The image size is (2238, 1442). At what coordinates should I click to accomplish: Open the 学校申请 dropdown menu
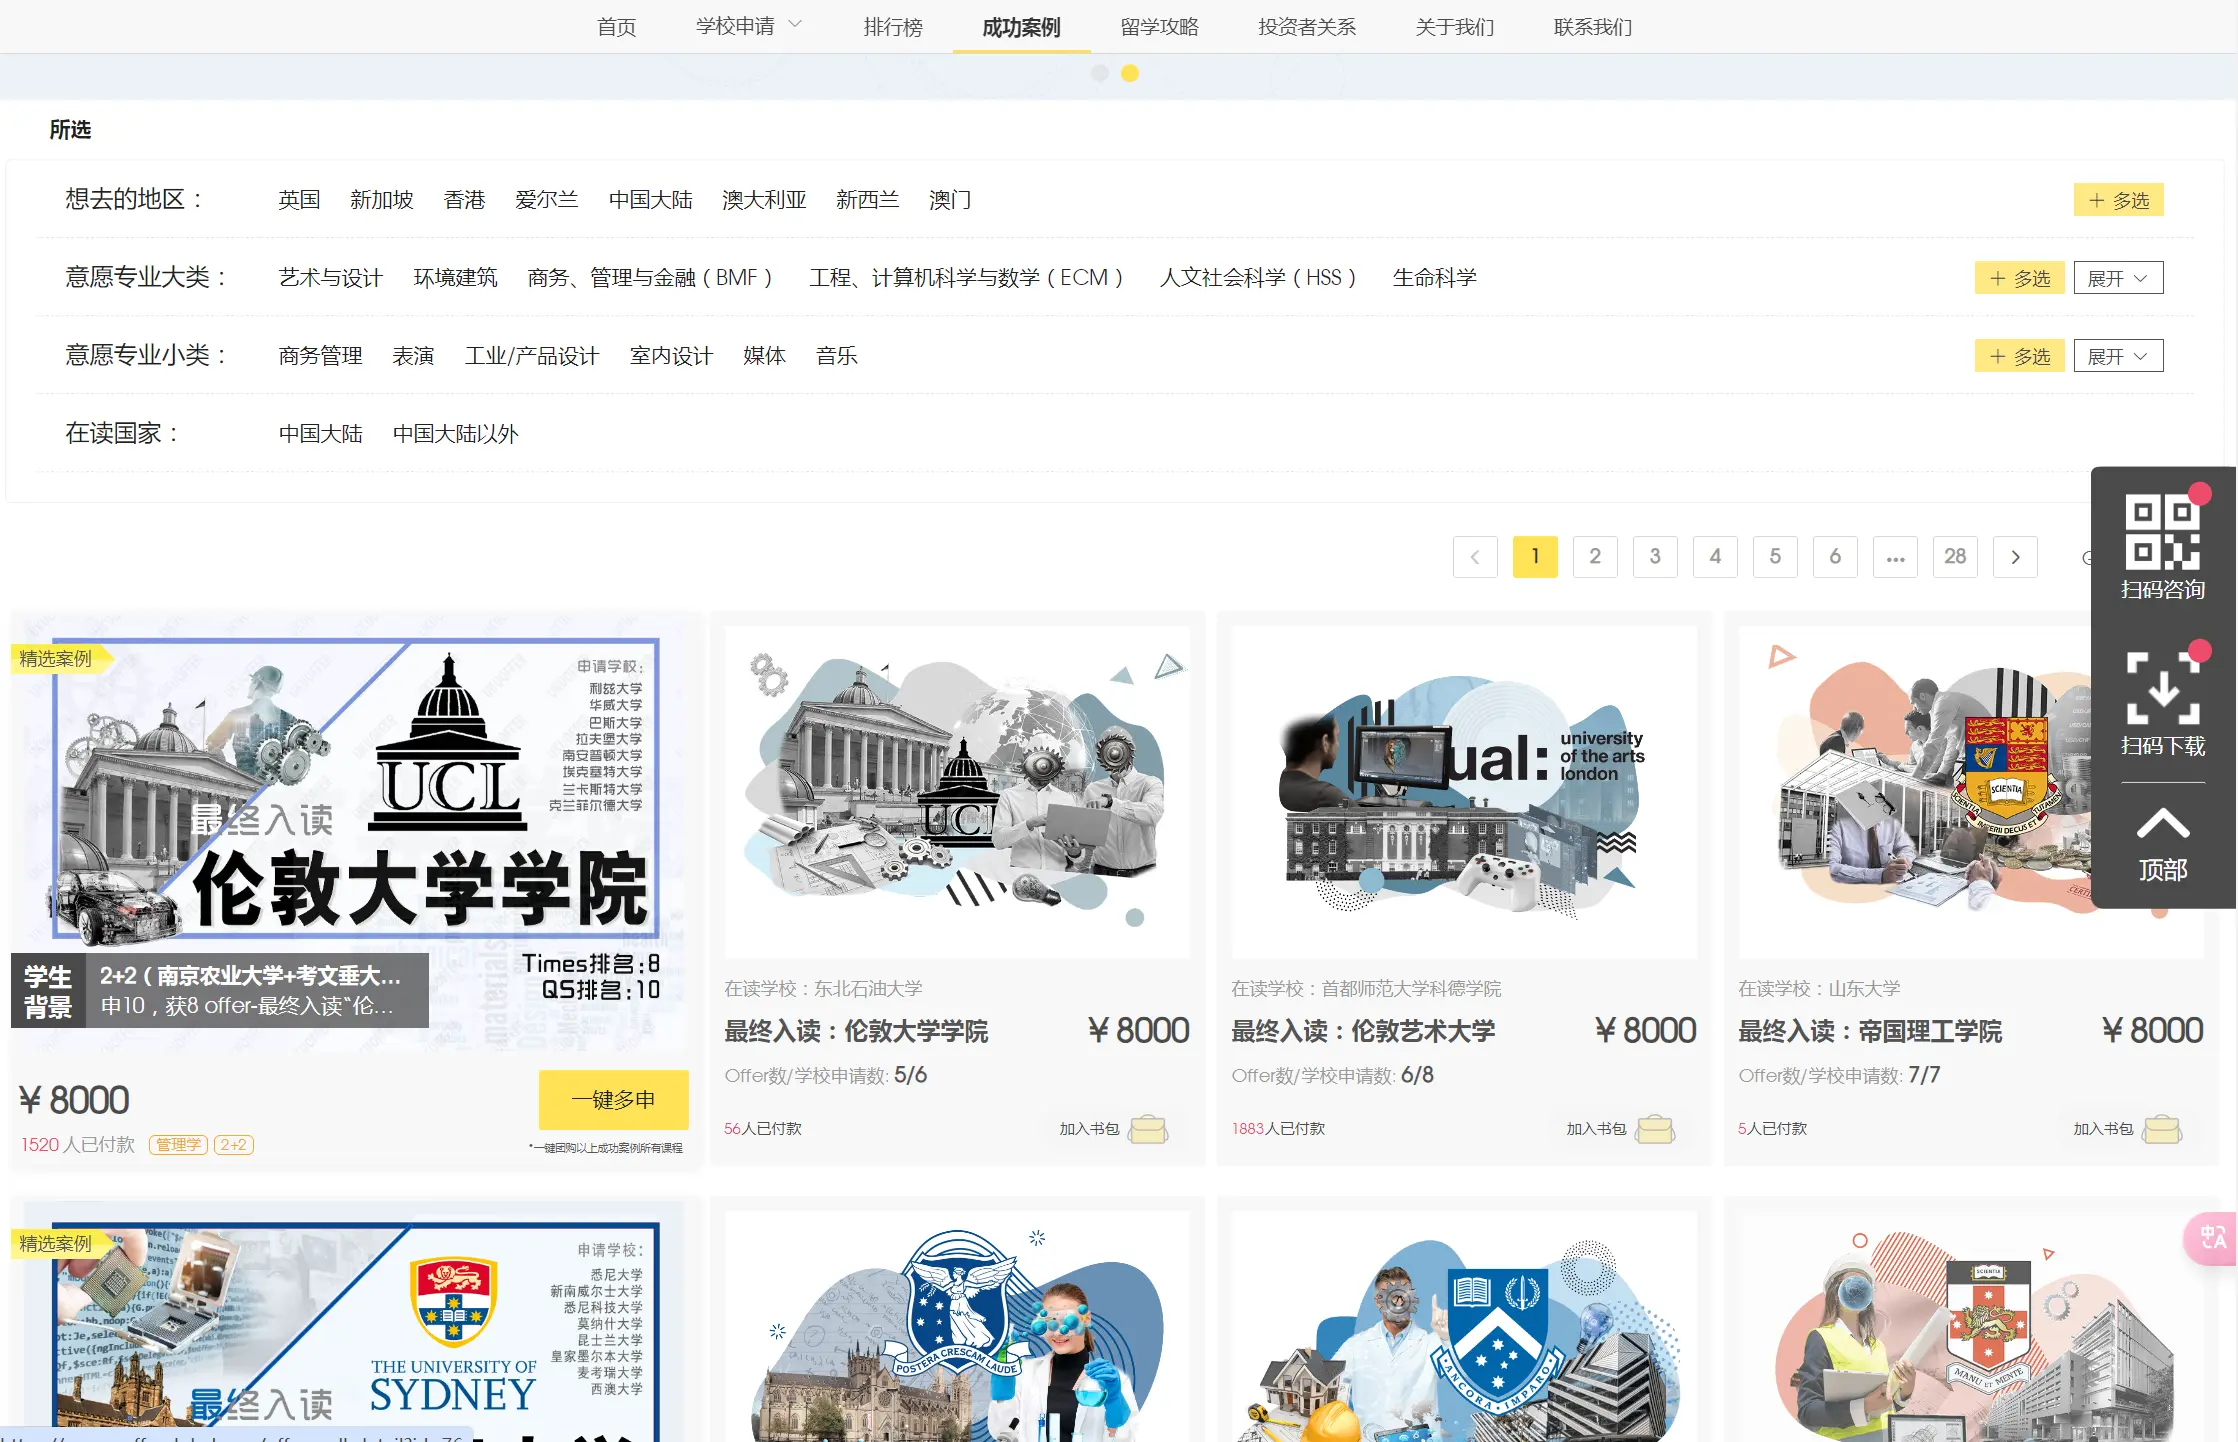[x=749, y=26]
